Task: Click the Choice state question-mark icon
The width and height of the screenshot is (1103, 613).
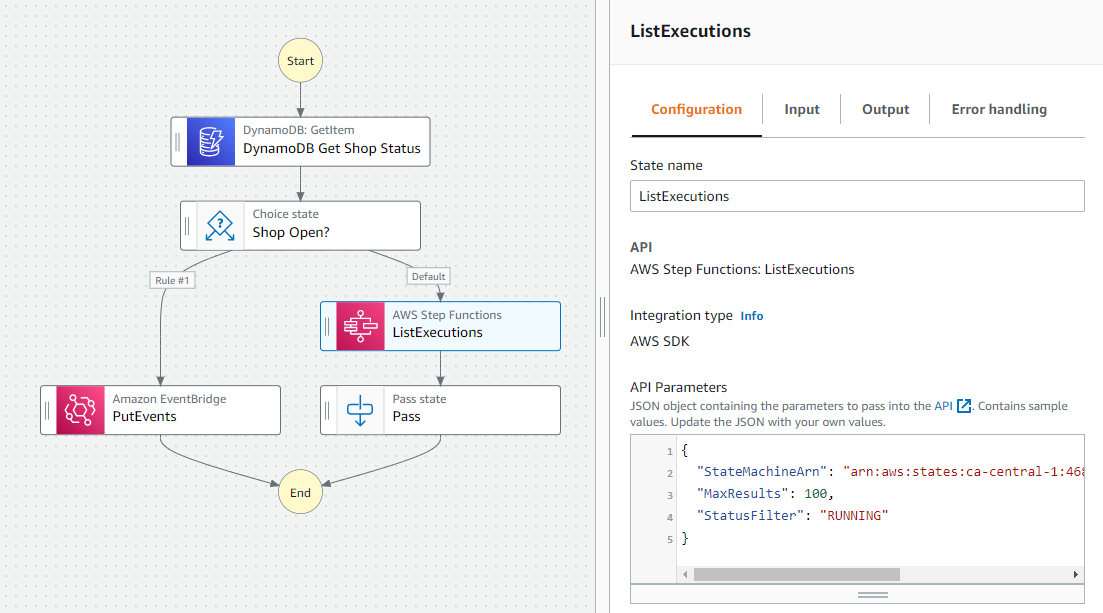Action: coord(220,226)
